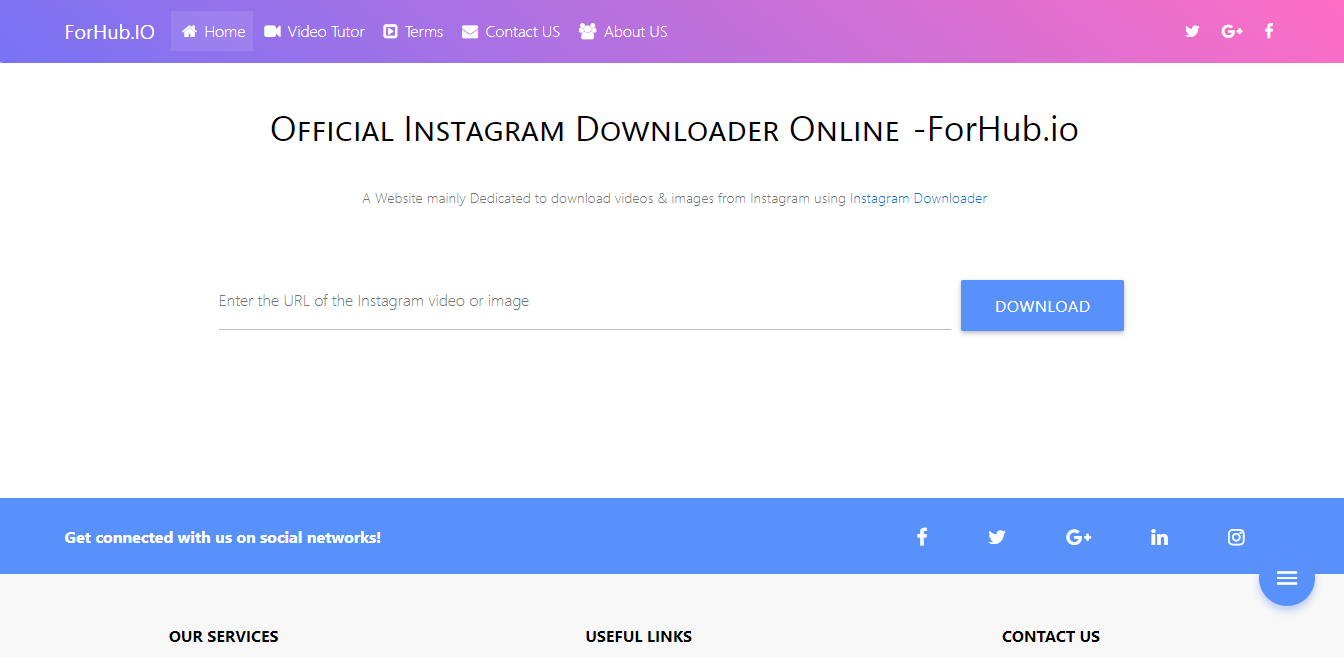The image size is (1344, 657).
Task: Click the blue DOWNLOAD button
Action: point(1042,306)
